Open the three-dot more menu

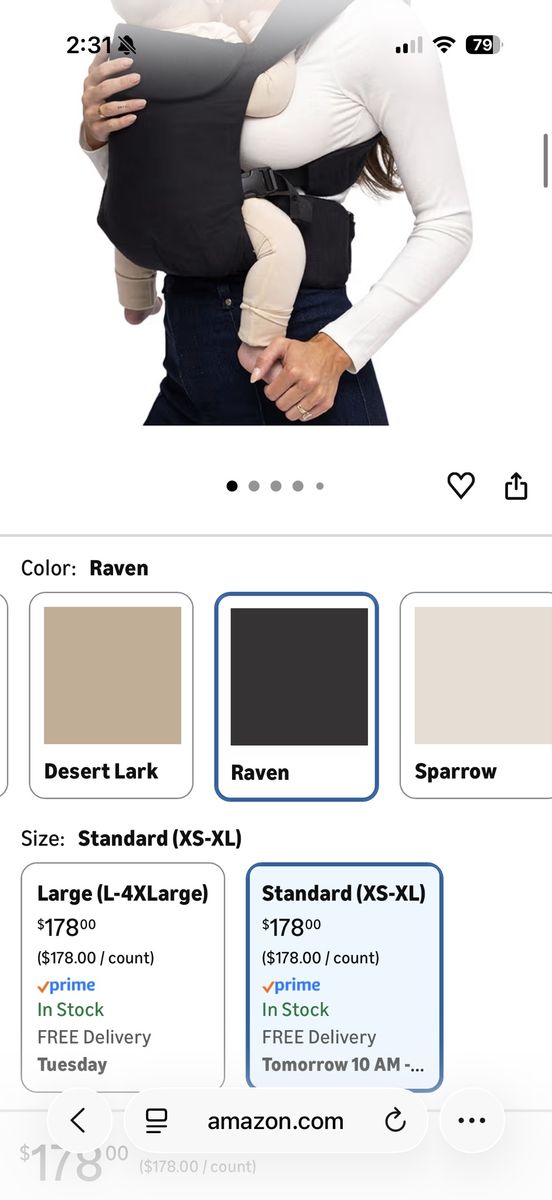pos(471,1121)
